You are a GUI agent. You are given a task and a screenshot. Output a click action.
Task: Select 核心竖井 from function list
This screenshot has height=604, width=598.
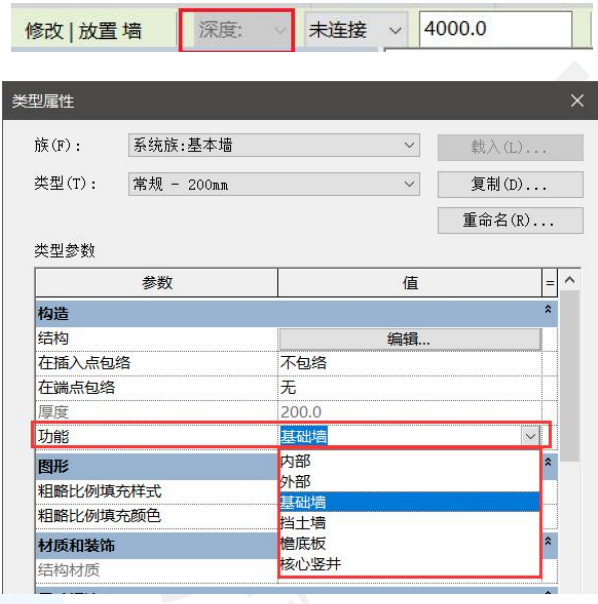[x=410, y=564]
